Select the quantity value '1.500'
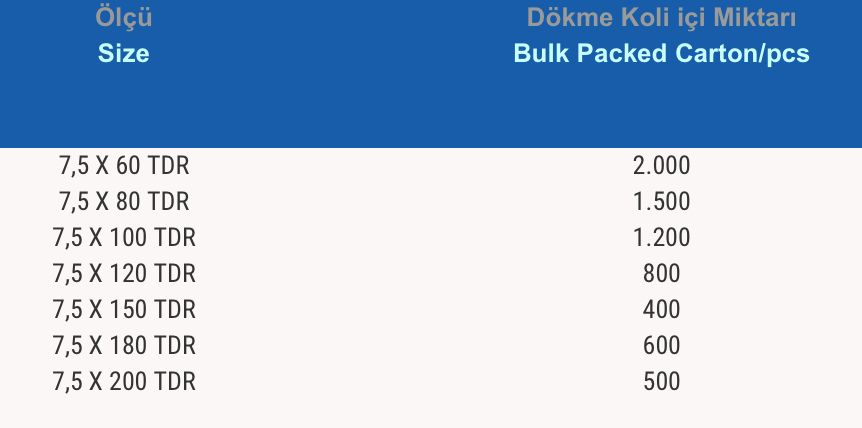862x428 pixels. tap(661, 202)
